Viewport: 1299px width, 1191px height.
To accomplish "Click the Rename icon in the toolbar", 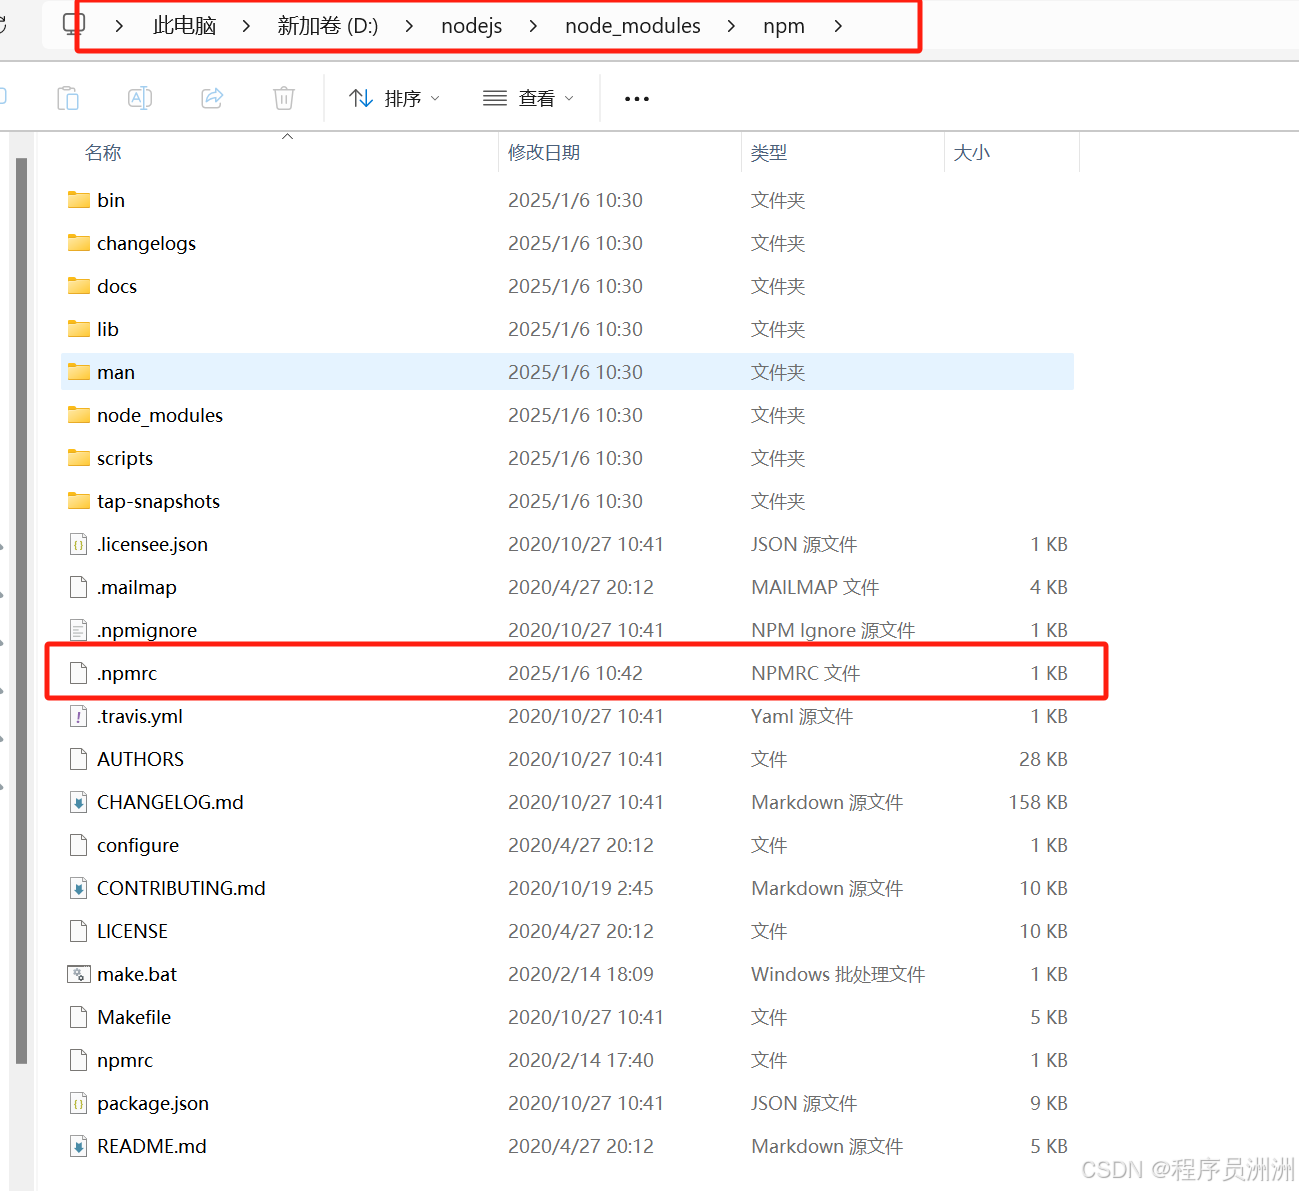I will click(x=140, y=98).
